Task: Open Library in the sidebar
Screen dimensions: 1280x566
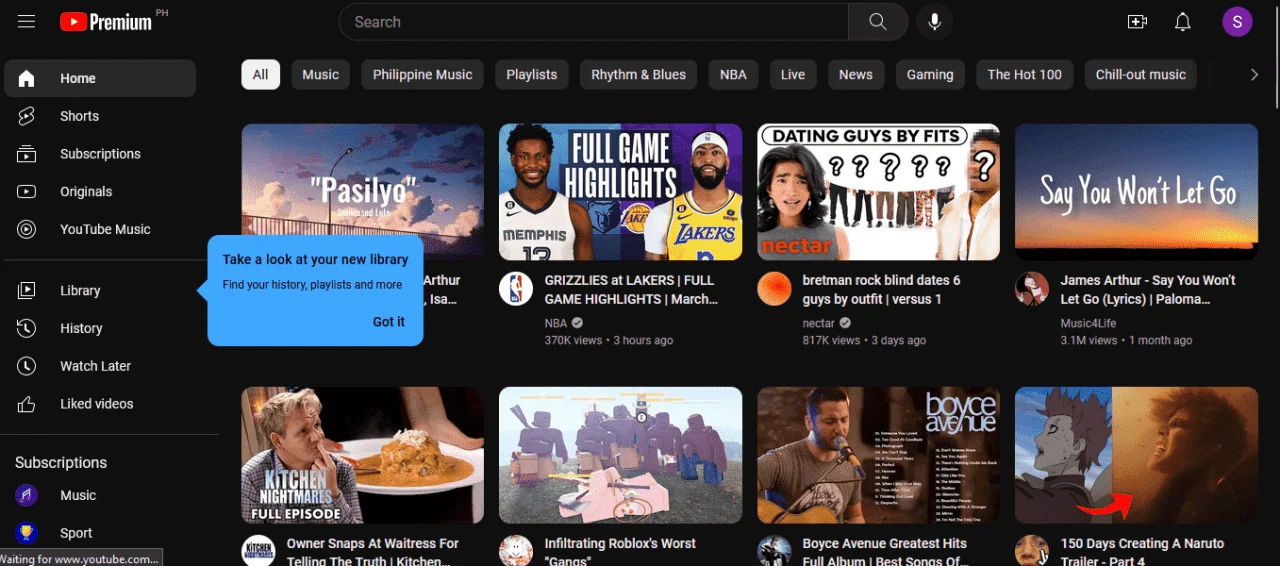Action: (100, 290)
